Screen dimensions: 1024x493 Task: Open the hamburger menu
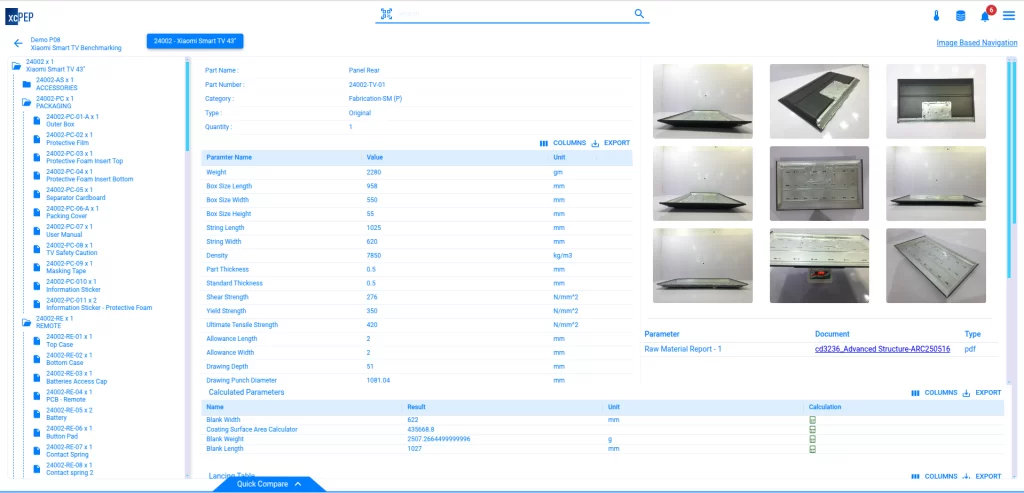[x=1009, y=15]
